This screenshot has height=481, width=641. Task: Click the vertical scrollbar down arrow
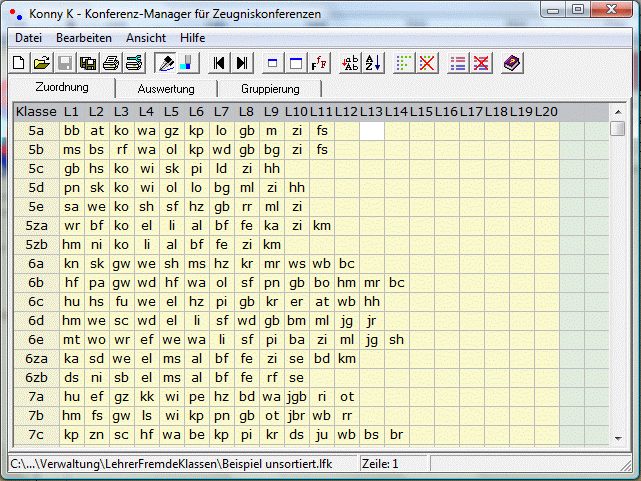pyautogui.click(x=618, y=441)
